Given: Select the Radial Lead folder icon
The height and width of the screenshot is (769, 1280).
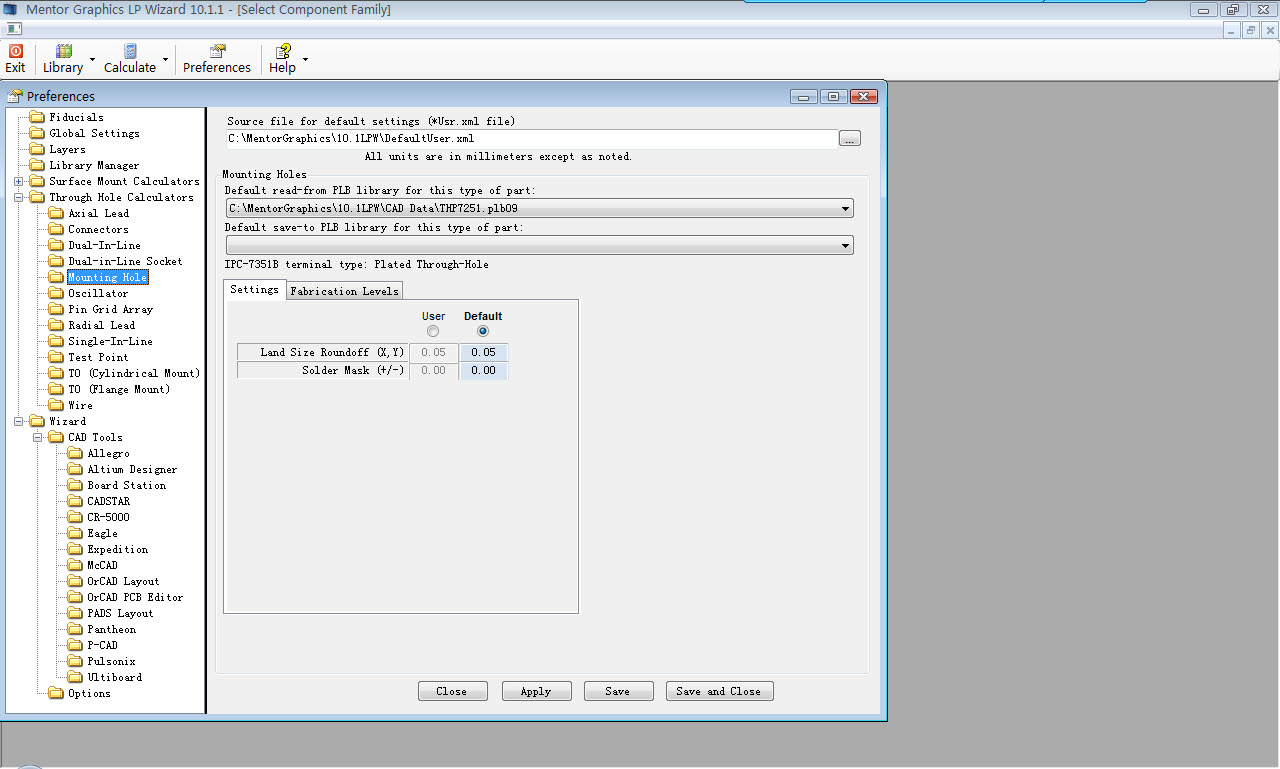Looking at the screenshot, I should (56, 325).
